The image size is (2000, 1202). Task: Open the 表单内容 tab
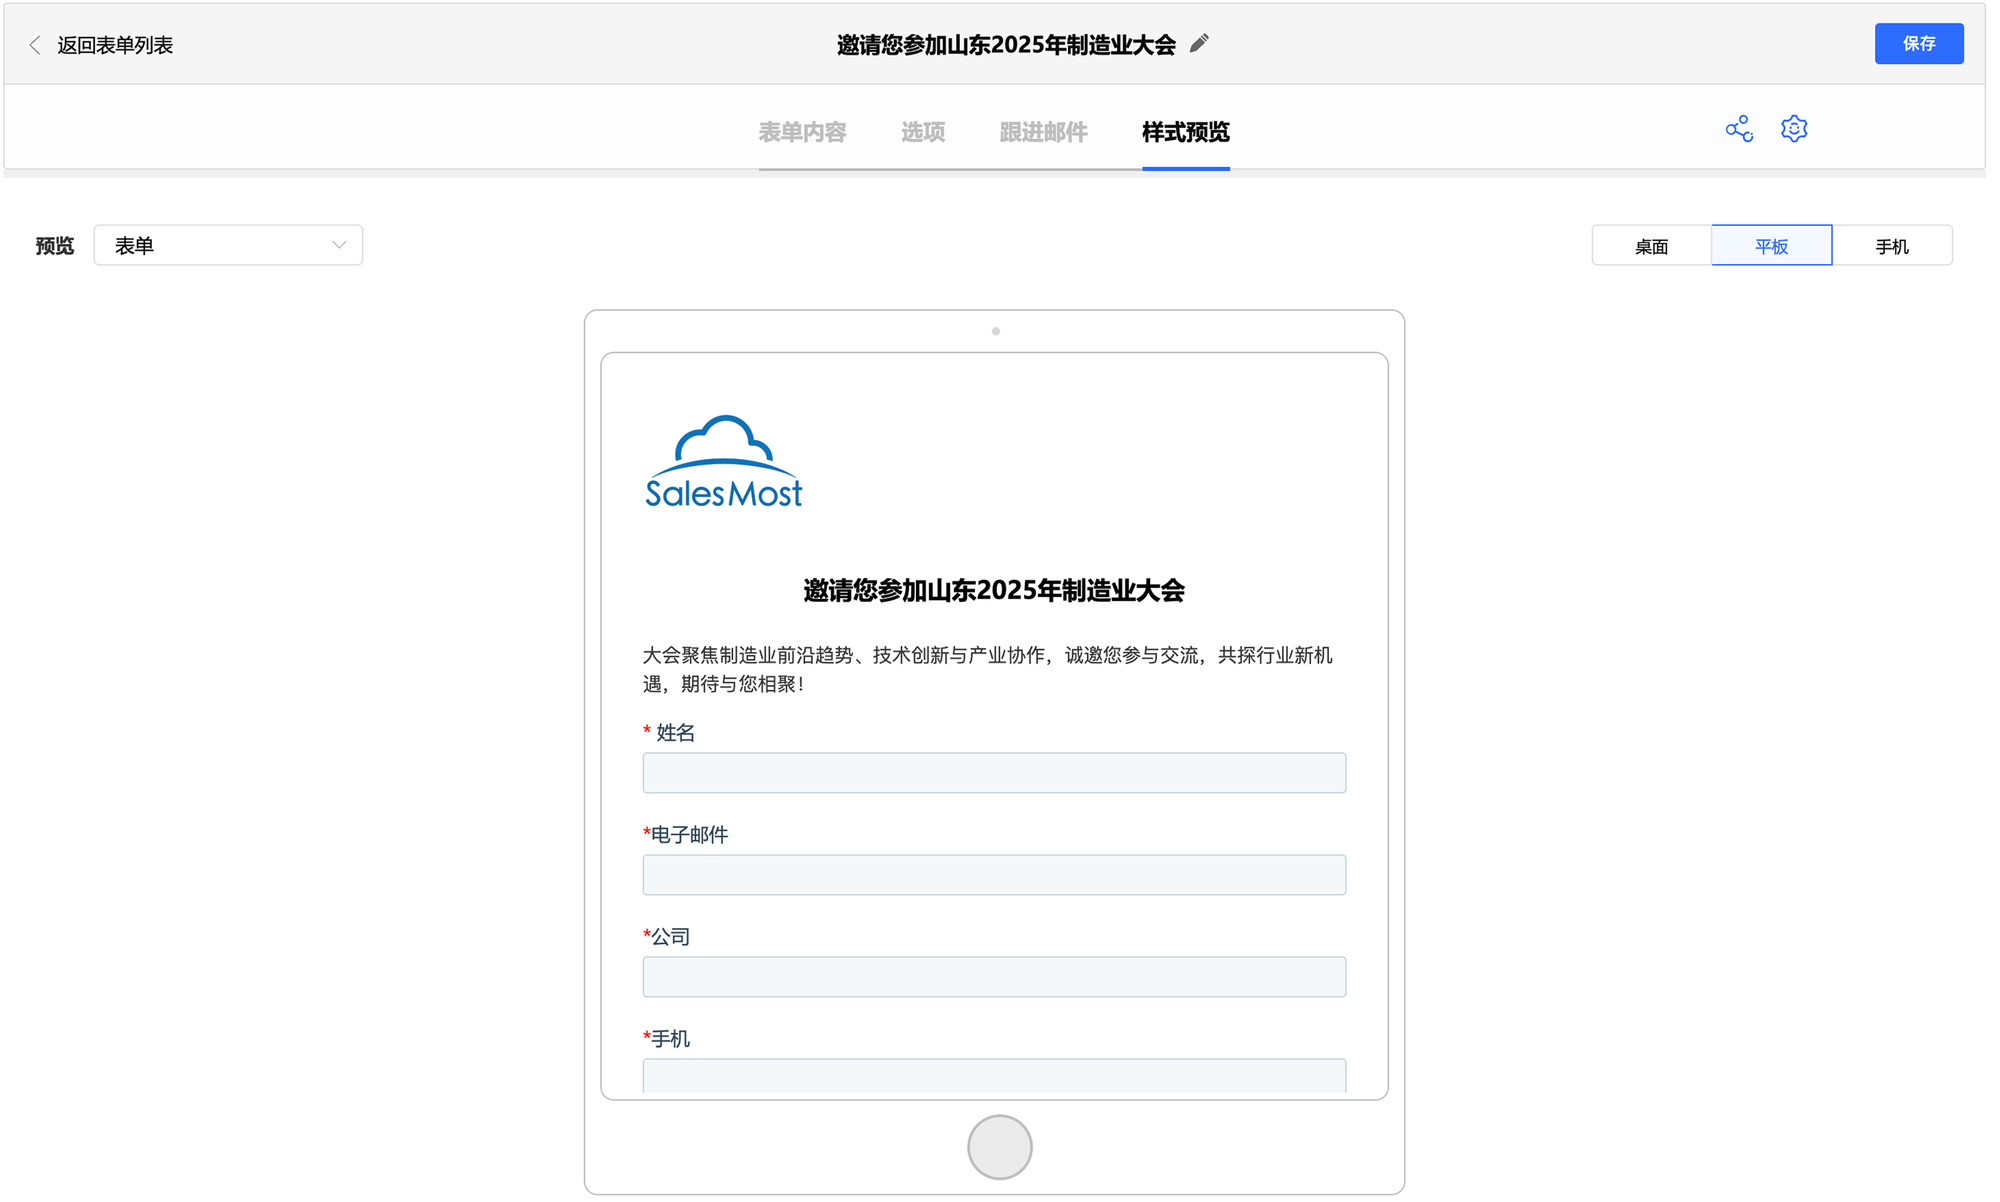[x=802, y=132]
